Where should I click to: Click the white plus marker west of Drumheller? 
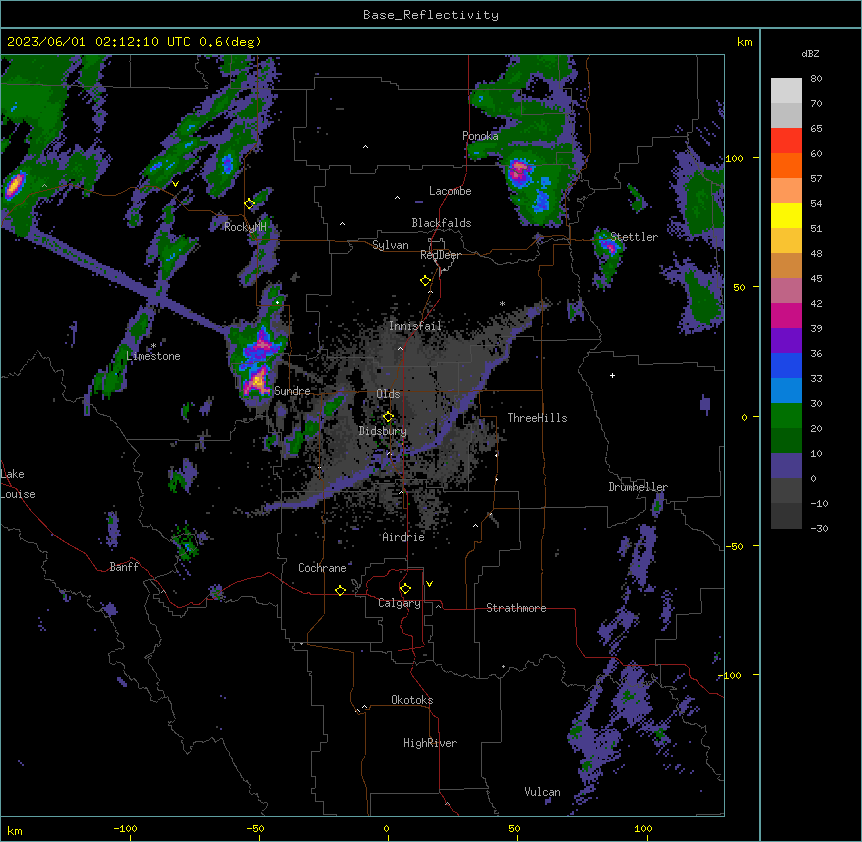point(612,375)
